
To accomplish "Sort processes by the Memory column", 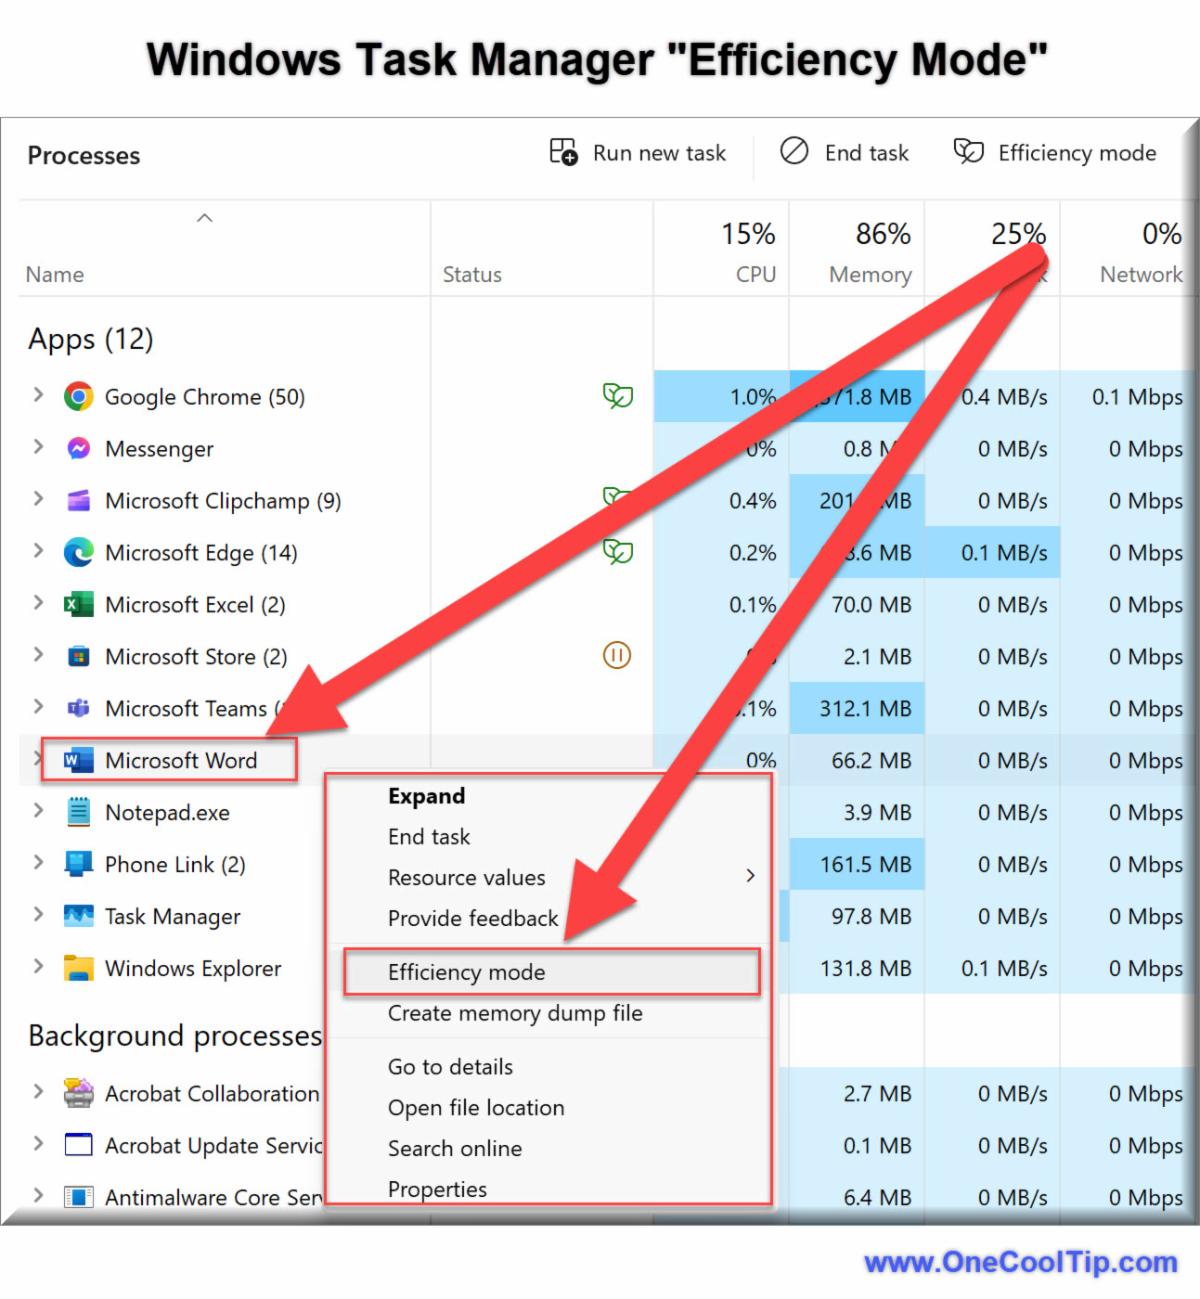I will coord(868,274).
